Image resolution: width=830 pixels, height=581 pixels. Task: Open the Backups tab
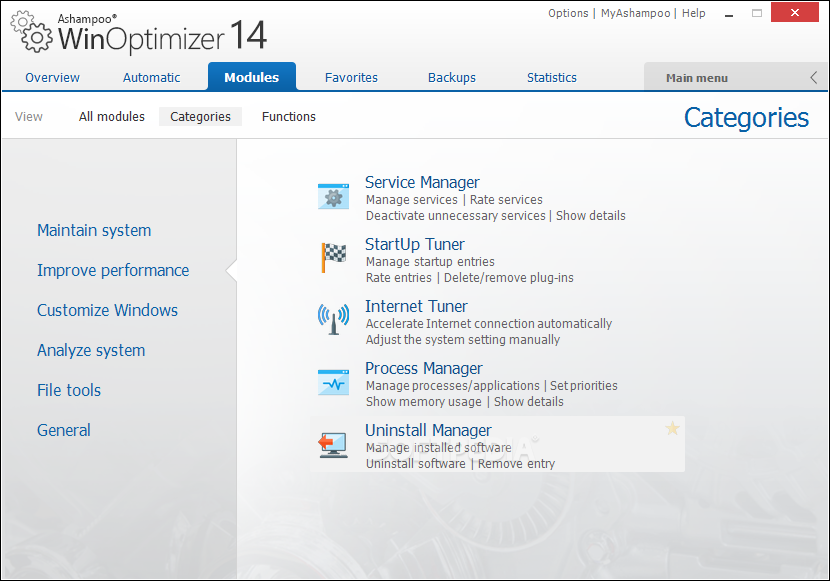pos(452,77)
